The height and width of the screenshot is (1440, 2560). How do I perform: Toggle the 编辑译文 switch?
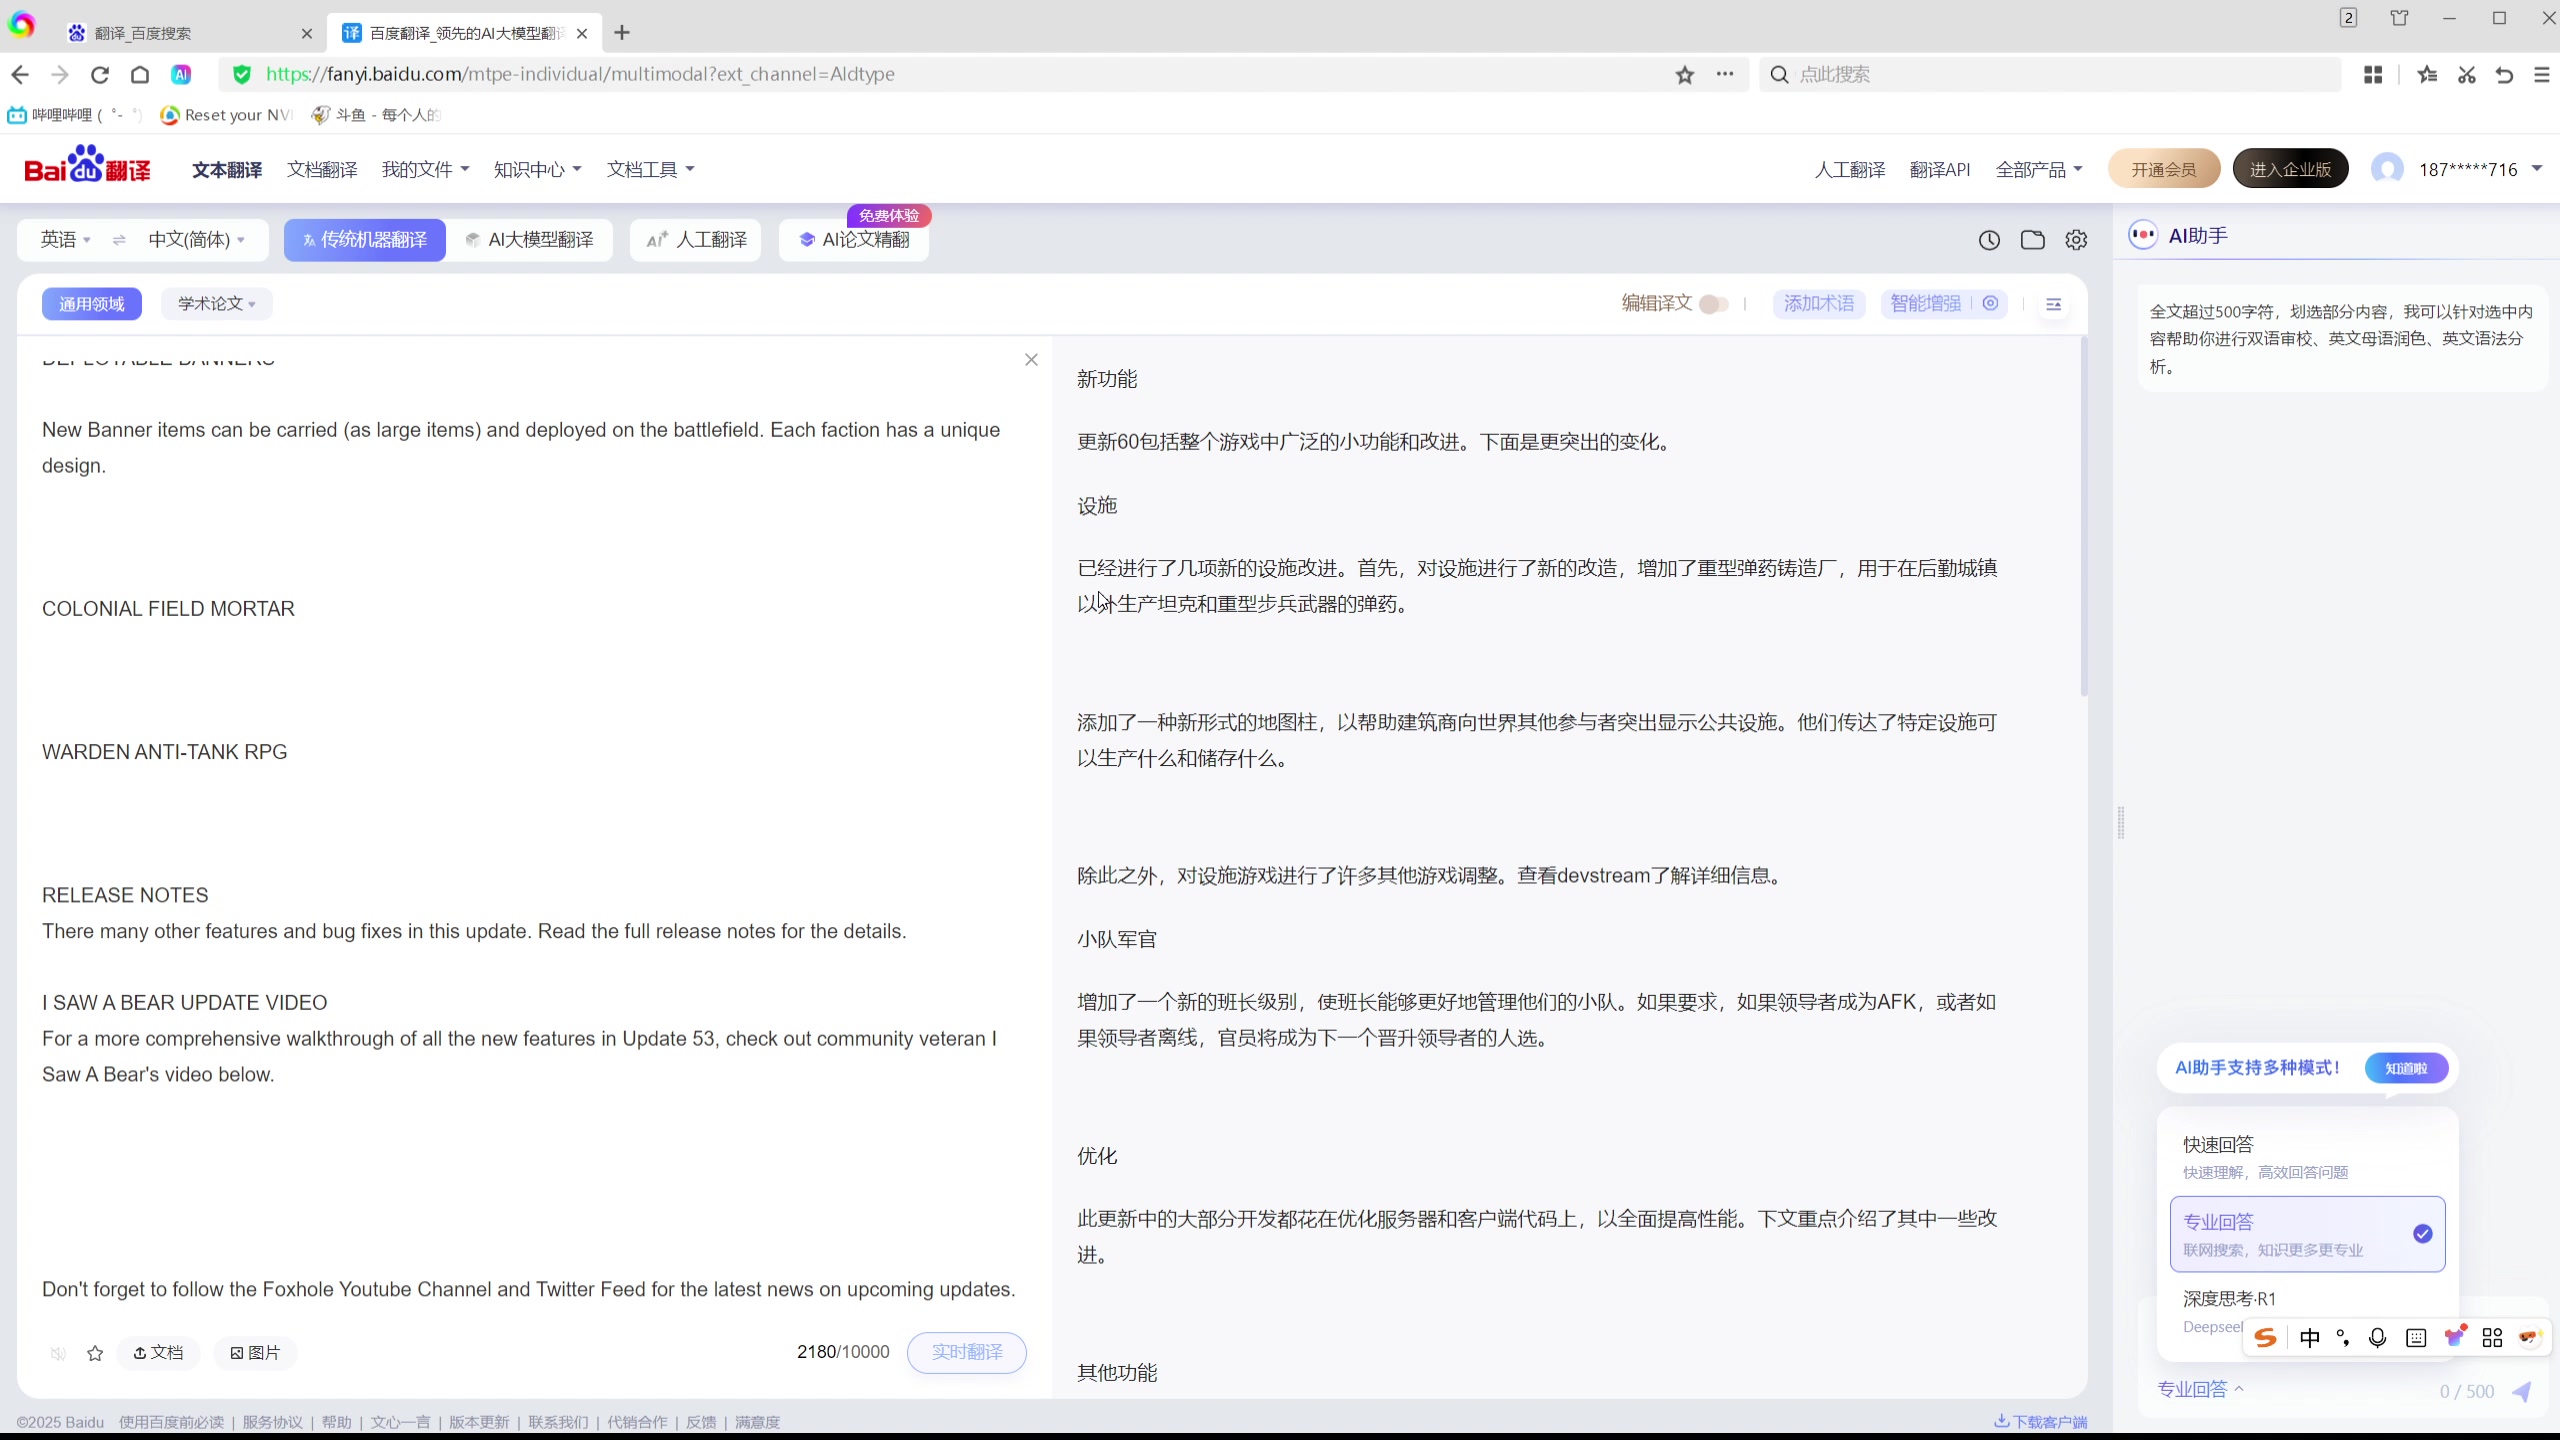tap(1713, 304)
